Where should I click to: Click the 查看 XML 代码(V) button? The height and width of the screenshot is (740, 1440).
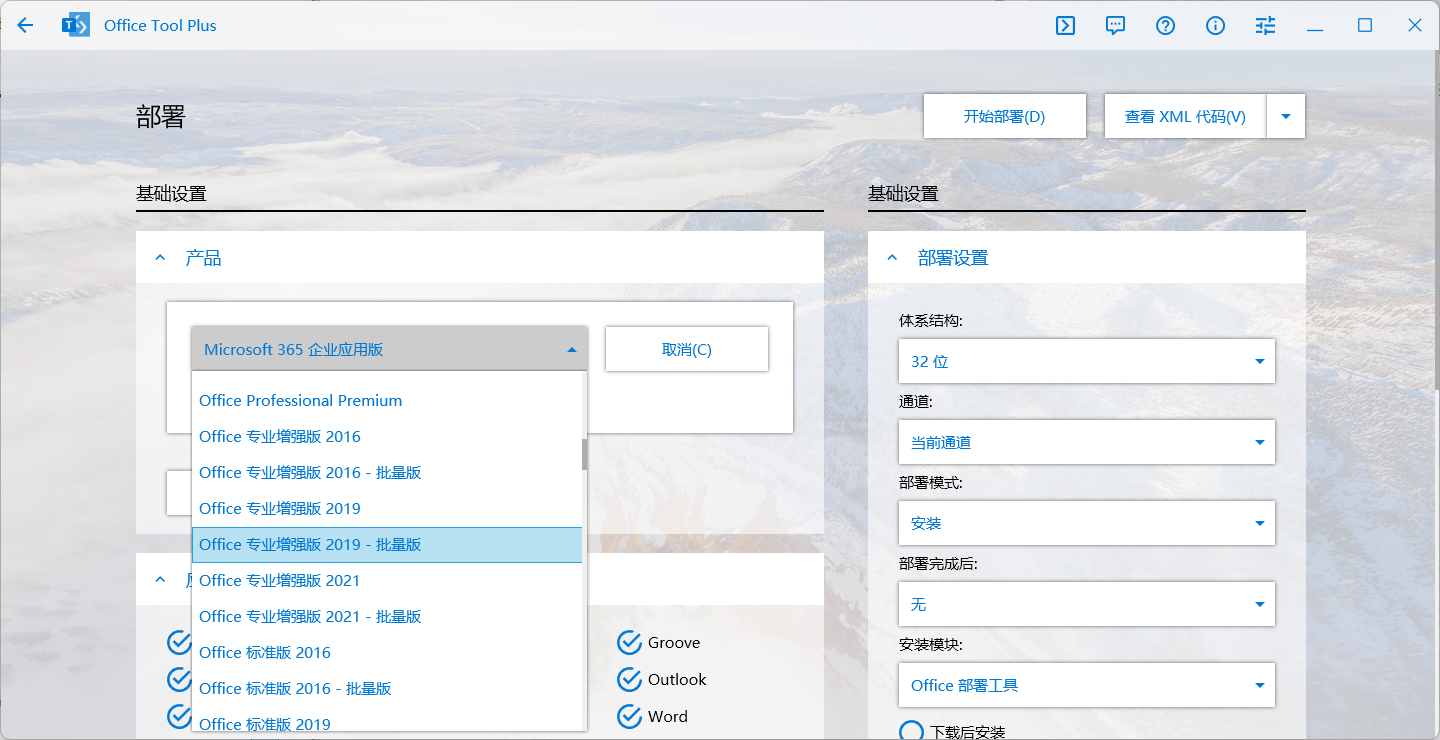click(1186, 117)
